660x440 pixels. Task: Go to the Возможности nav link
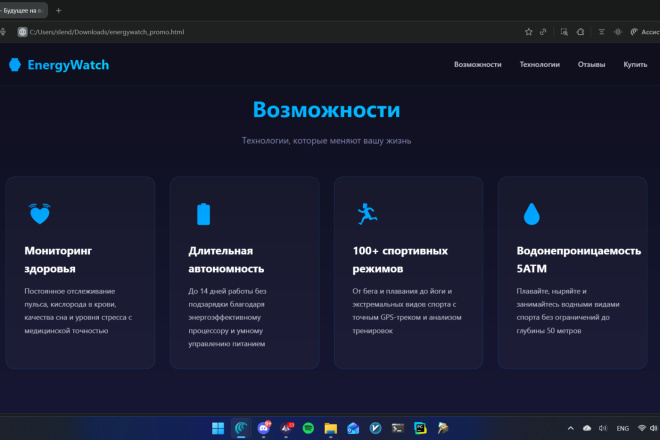pyautogui.click(x=478, y=64)
